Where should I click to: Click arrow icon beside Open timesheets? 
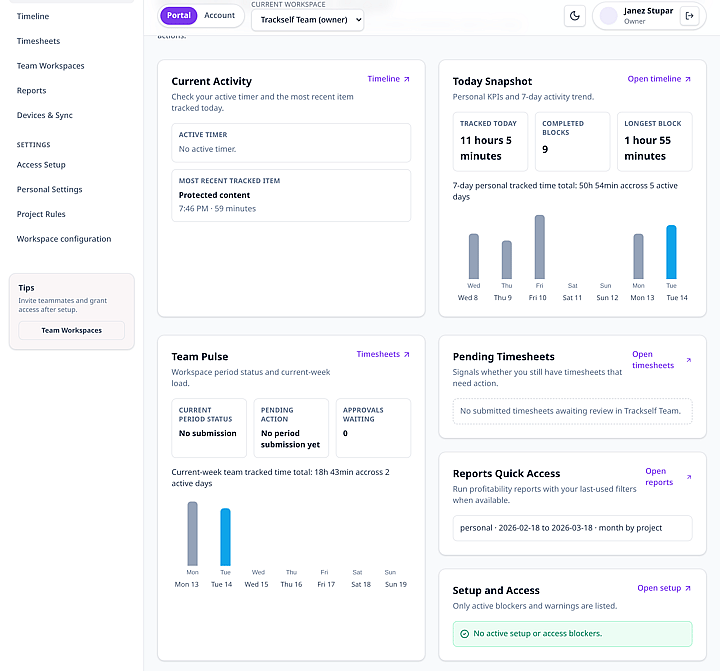(x=689, y=360)
